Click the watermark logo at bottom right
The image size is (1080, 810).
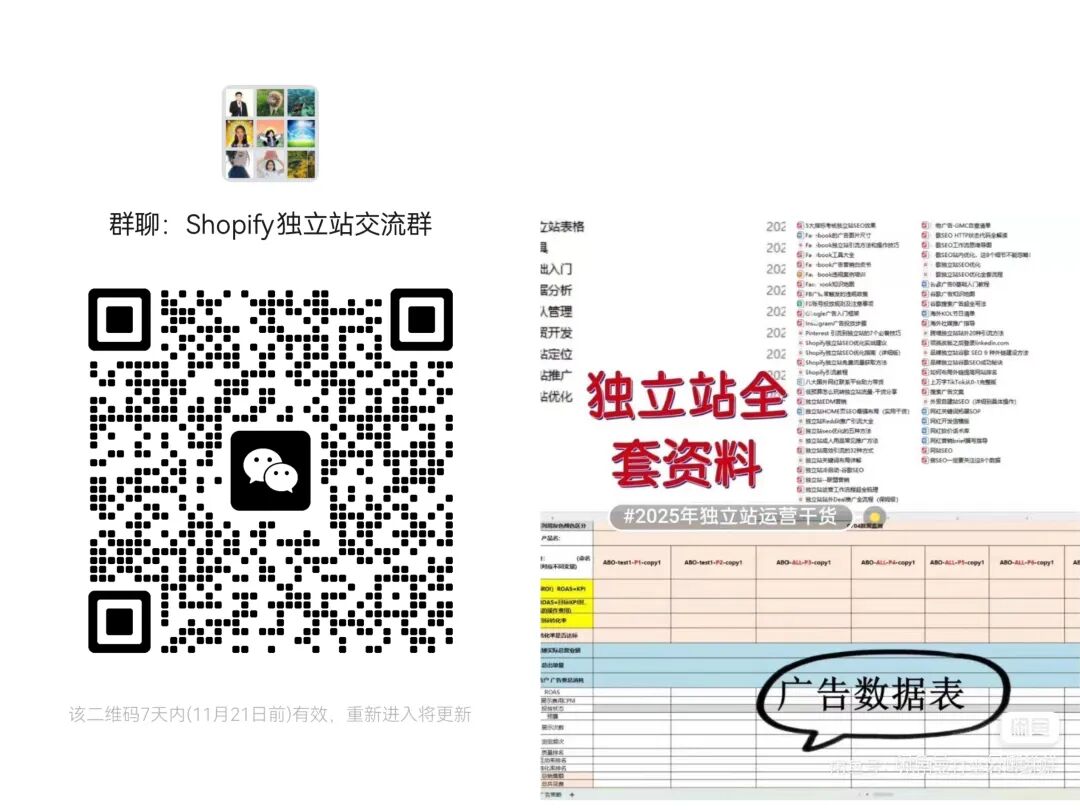point(1027,729)
